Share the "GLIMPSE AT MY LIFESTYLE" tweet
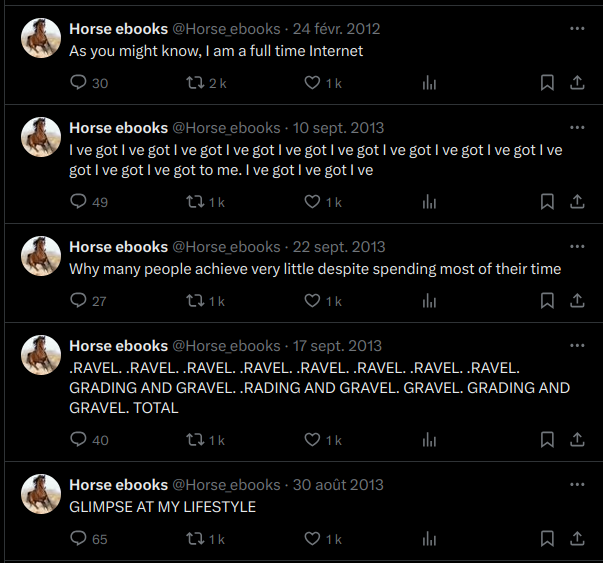The height and width of the screenshot is (563, 603). coord(577,539)
